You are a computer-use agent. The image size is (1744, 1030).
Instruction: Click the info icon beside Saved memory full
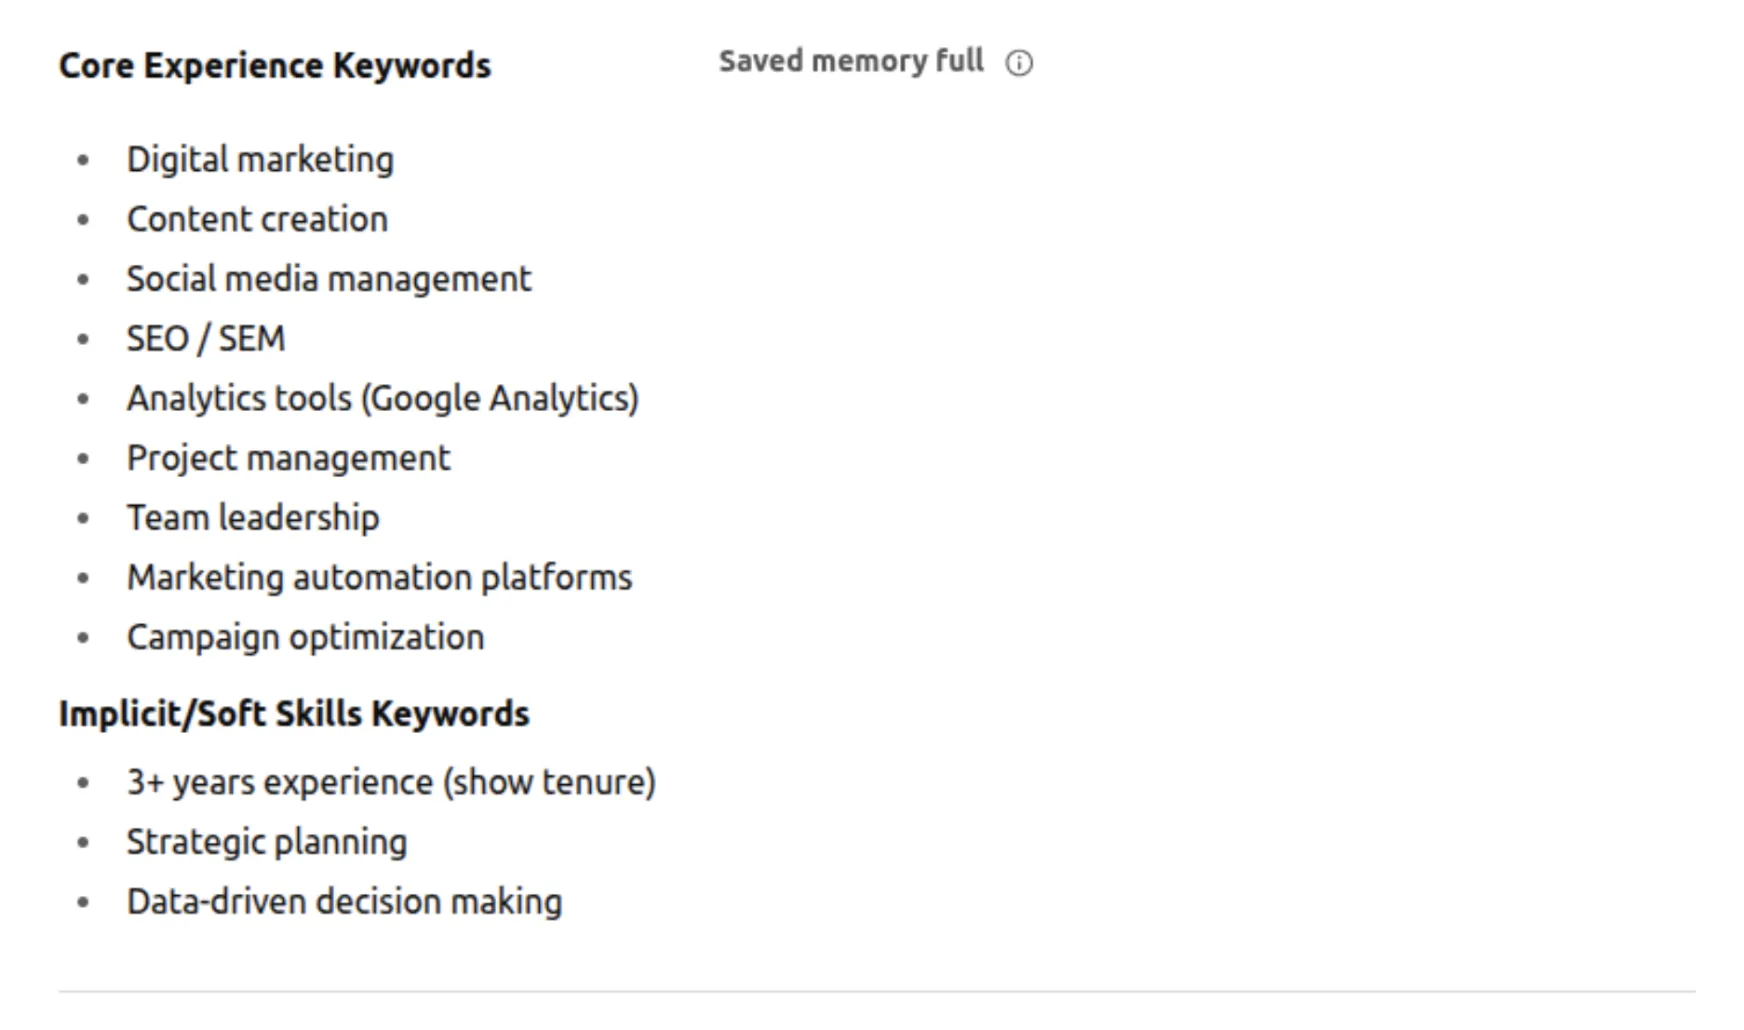tap(1019, 63)
